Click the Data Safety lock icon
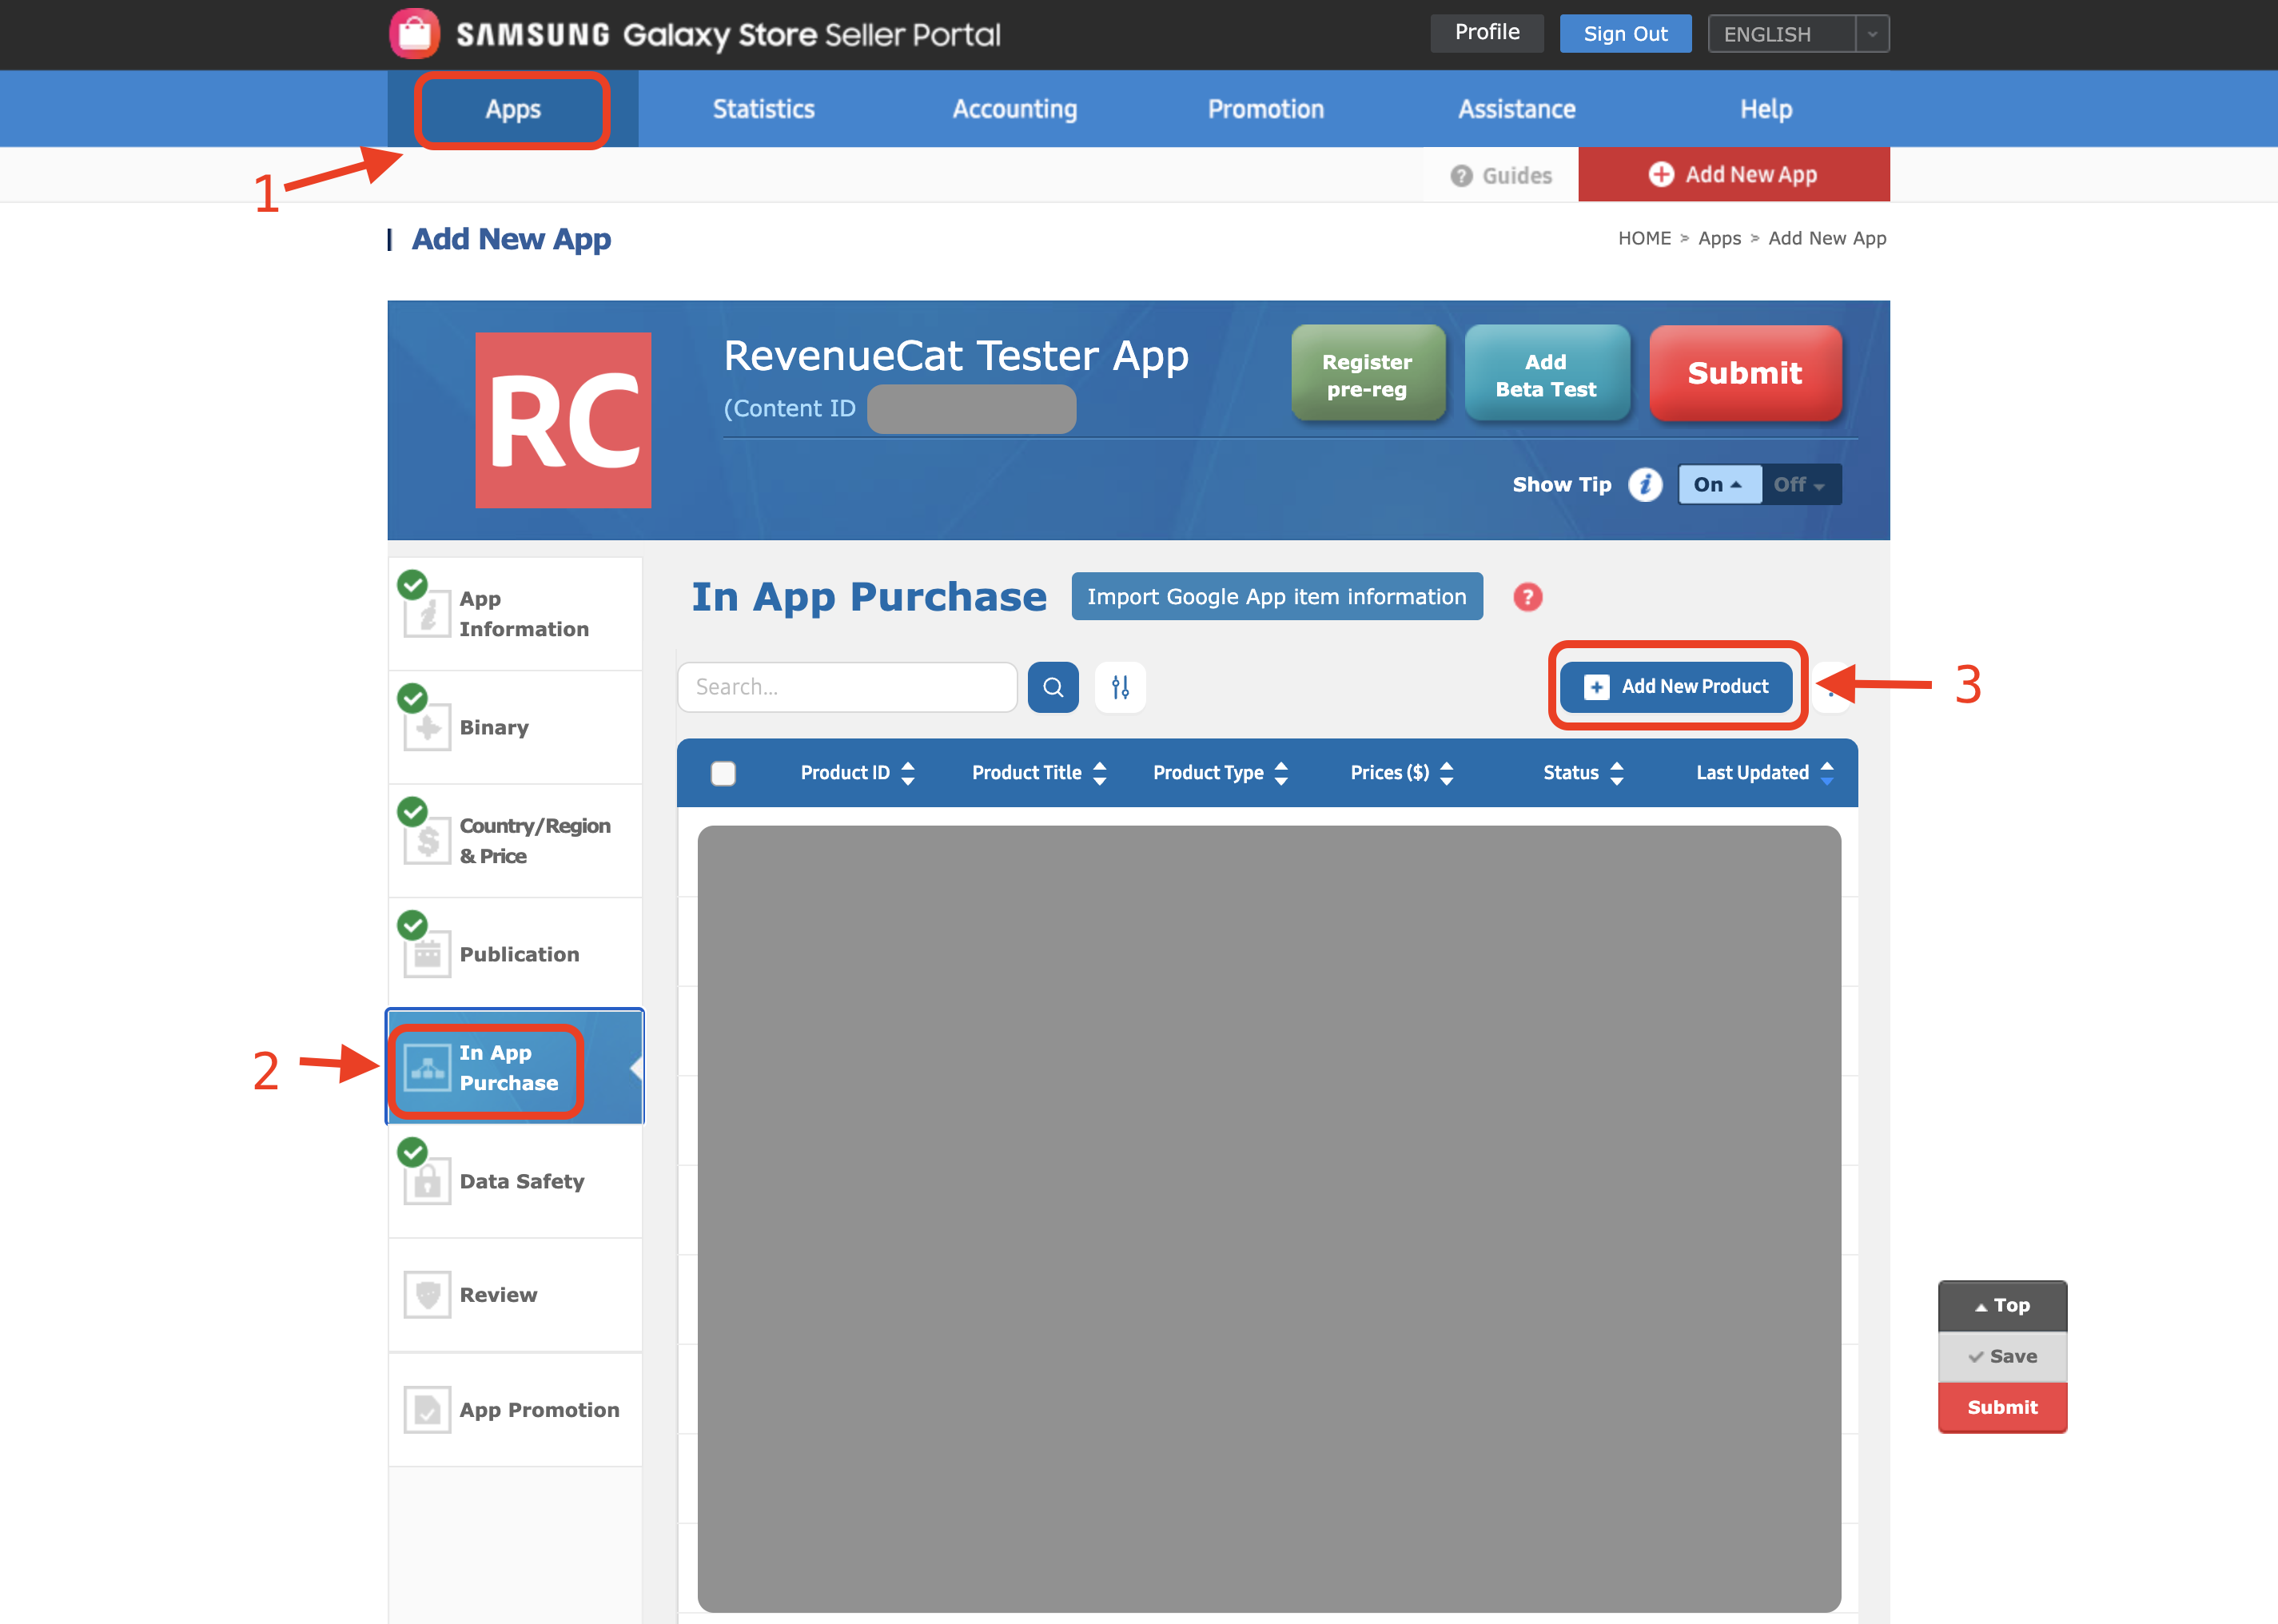Screen dimensions: 2278x1624 pos(427,1181)
